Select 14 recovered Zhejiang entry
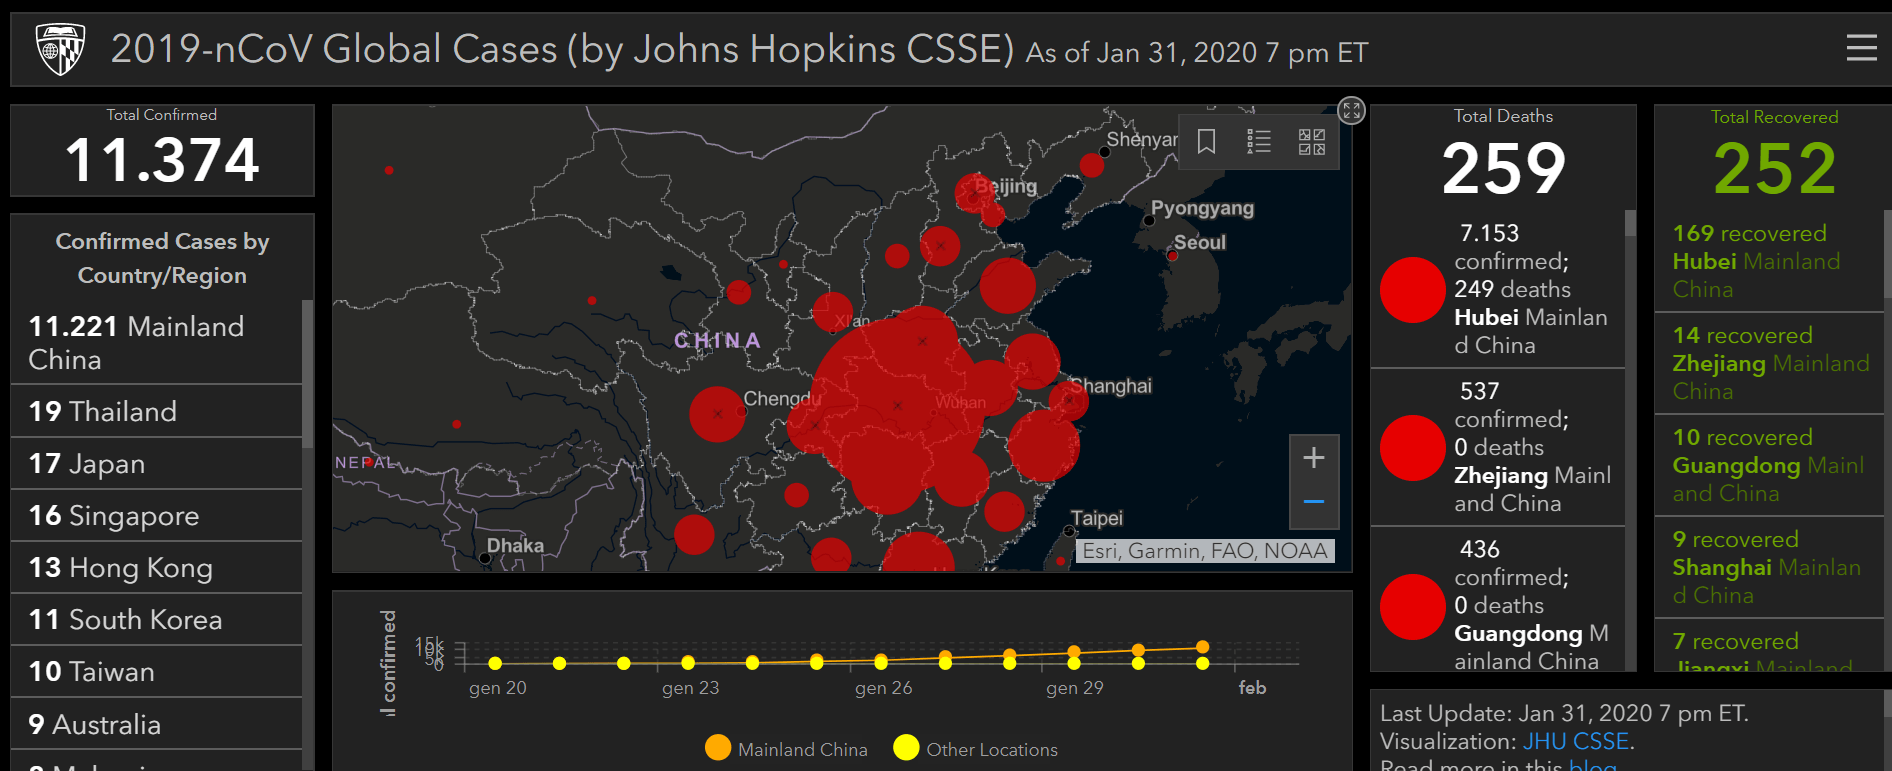 point(1768,363)
